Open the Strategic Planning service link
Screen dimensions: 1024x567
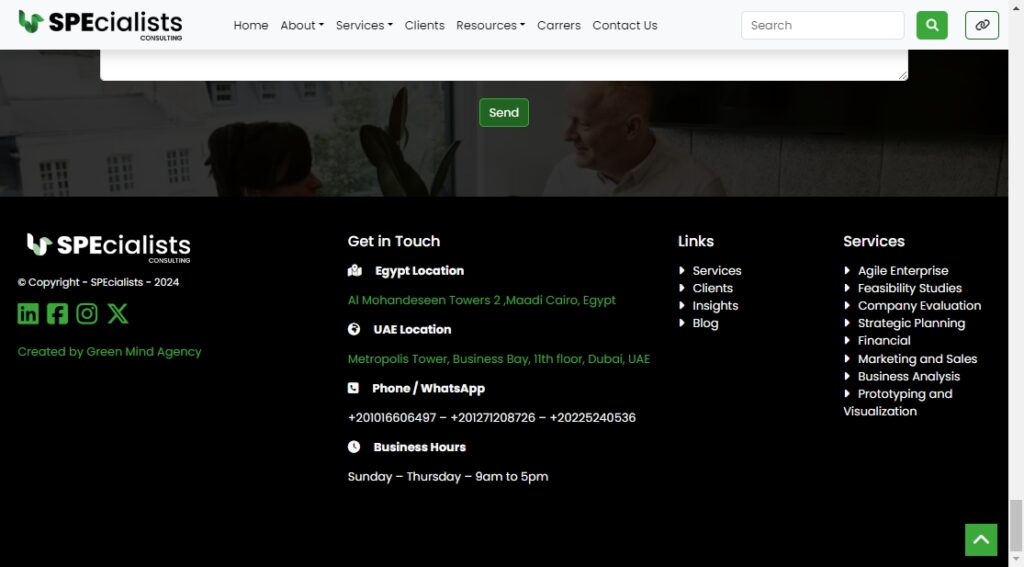[x=912, y=323]
